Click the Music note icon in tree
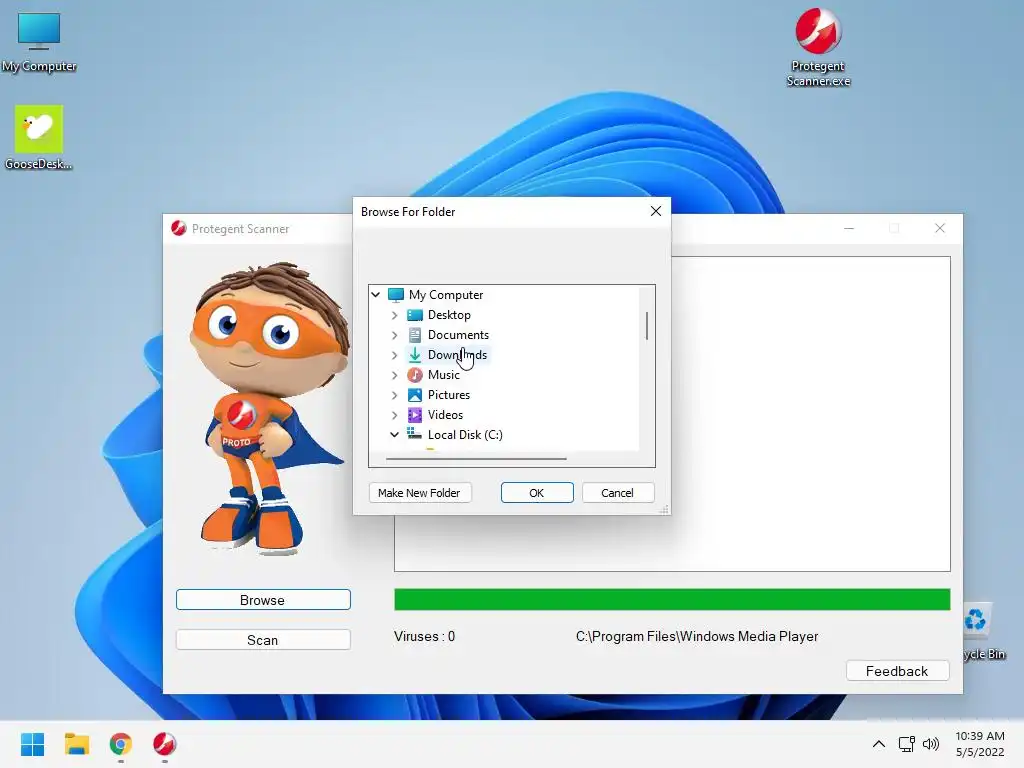 tap(415, 375)
